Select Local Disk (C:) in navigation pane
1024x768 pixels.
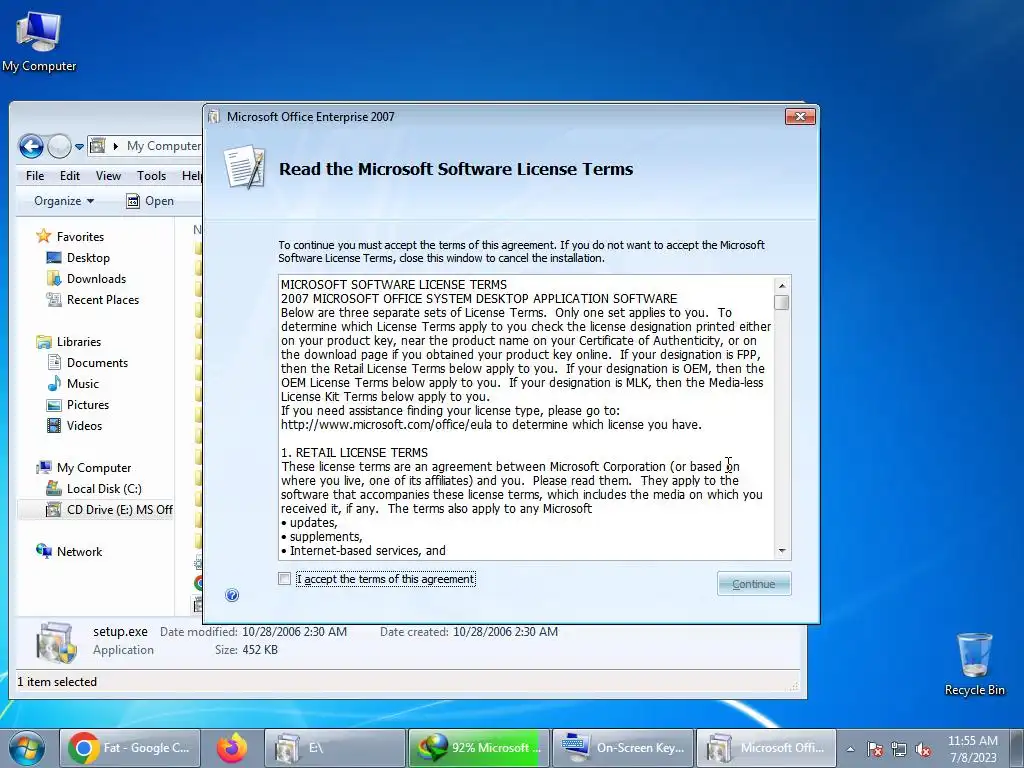pyautogui.click(x=104, y=488)
